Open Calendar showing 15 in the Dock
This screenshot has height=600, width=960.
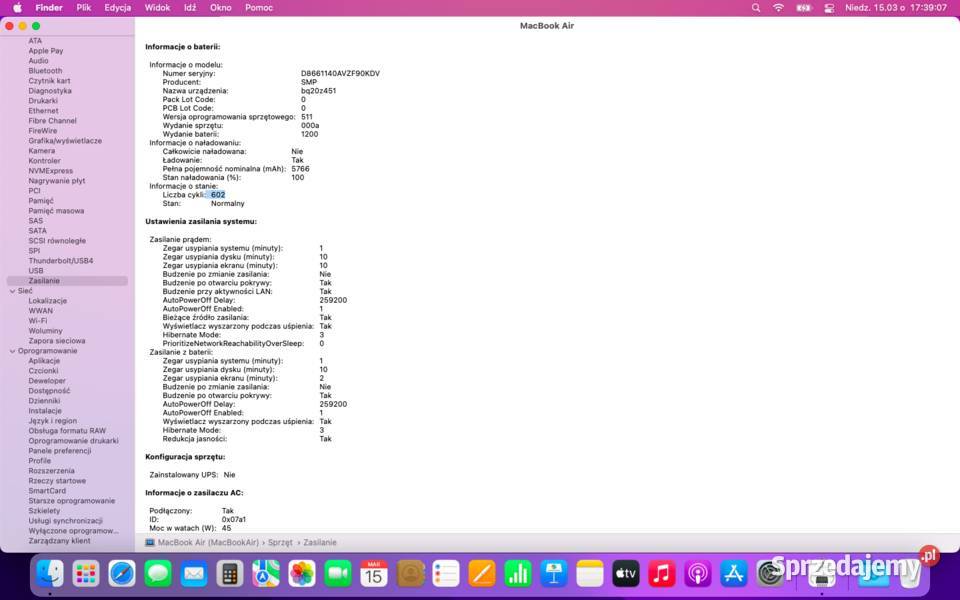pyautogui.click(x=373, y=574)
